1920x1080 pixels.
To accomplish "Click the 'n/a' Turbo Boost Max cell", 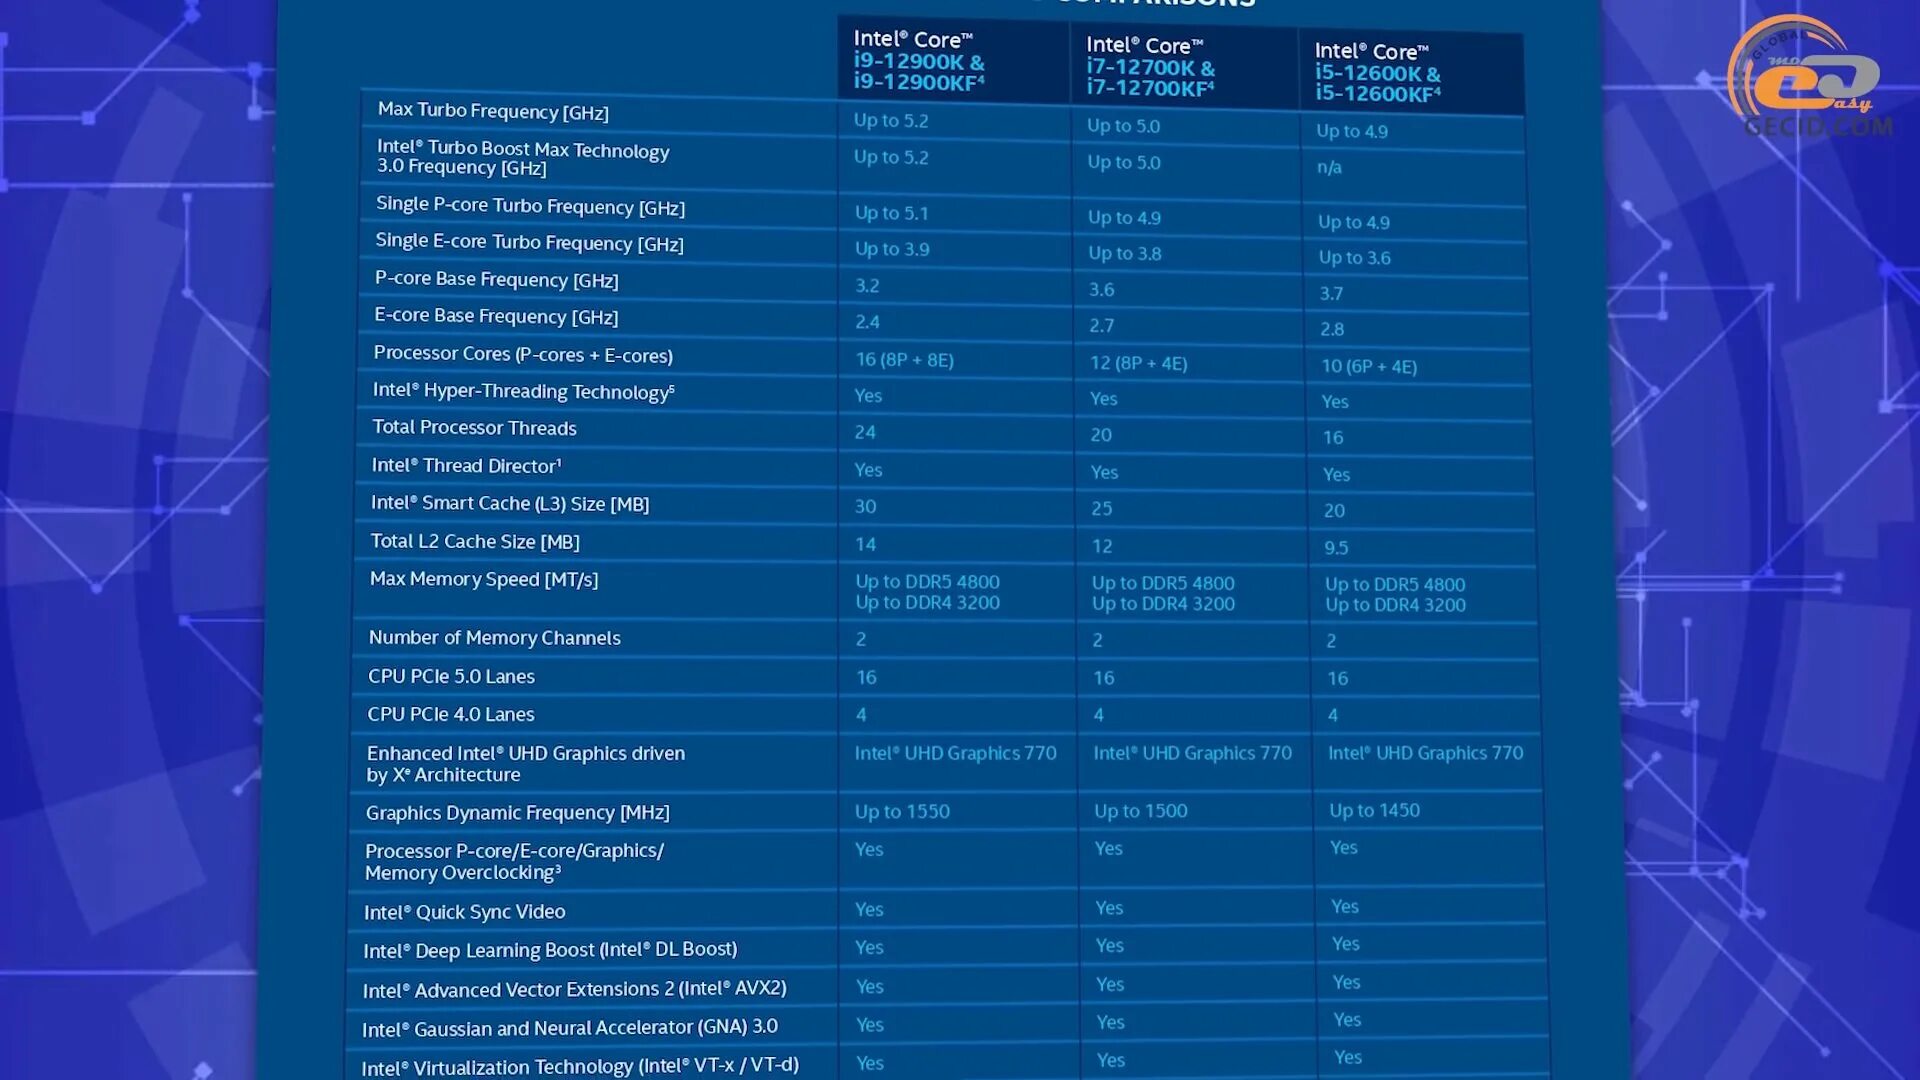I will point(1329,167).
